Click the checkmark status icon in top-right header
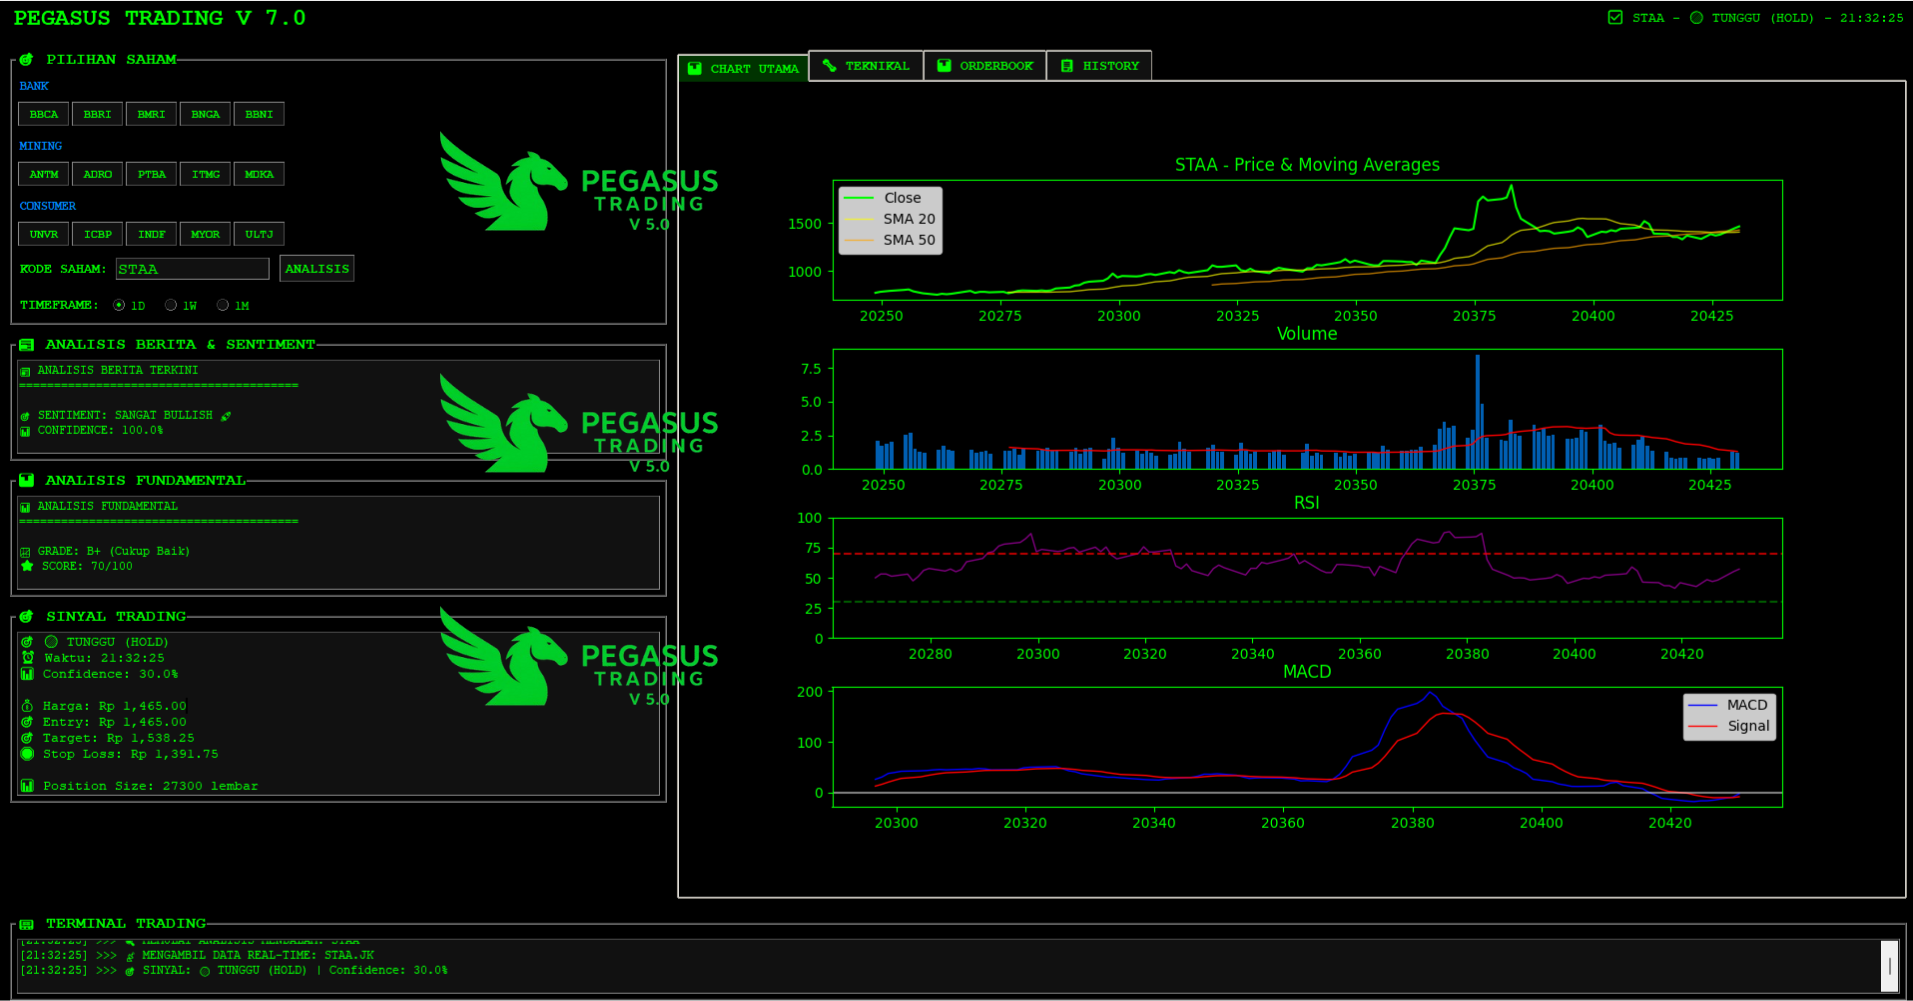 pos(1615,18)
